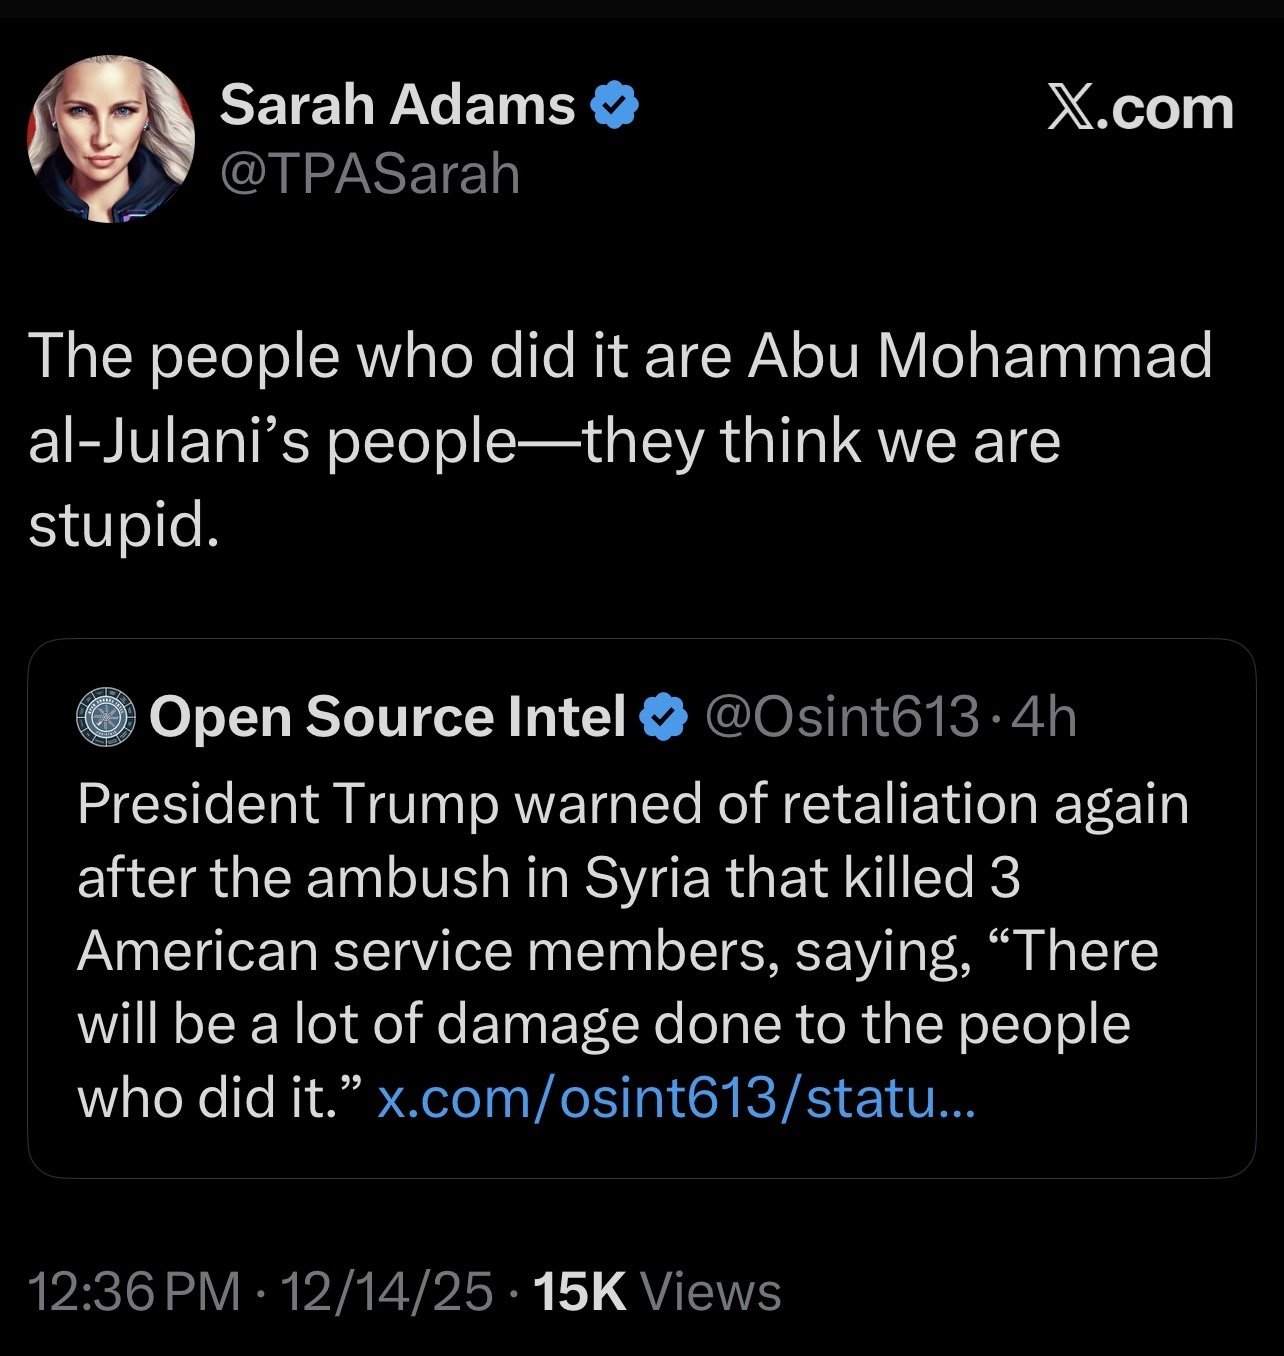Open the Open Source Intel account name
Viewport: 1284px width, 1356px height.
point(387,718)
